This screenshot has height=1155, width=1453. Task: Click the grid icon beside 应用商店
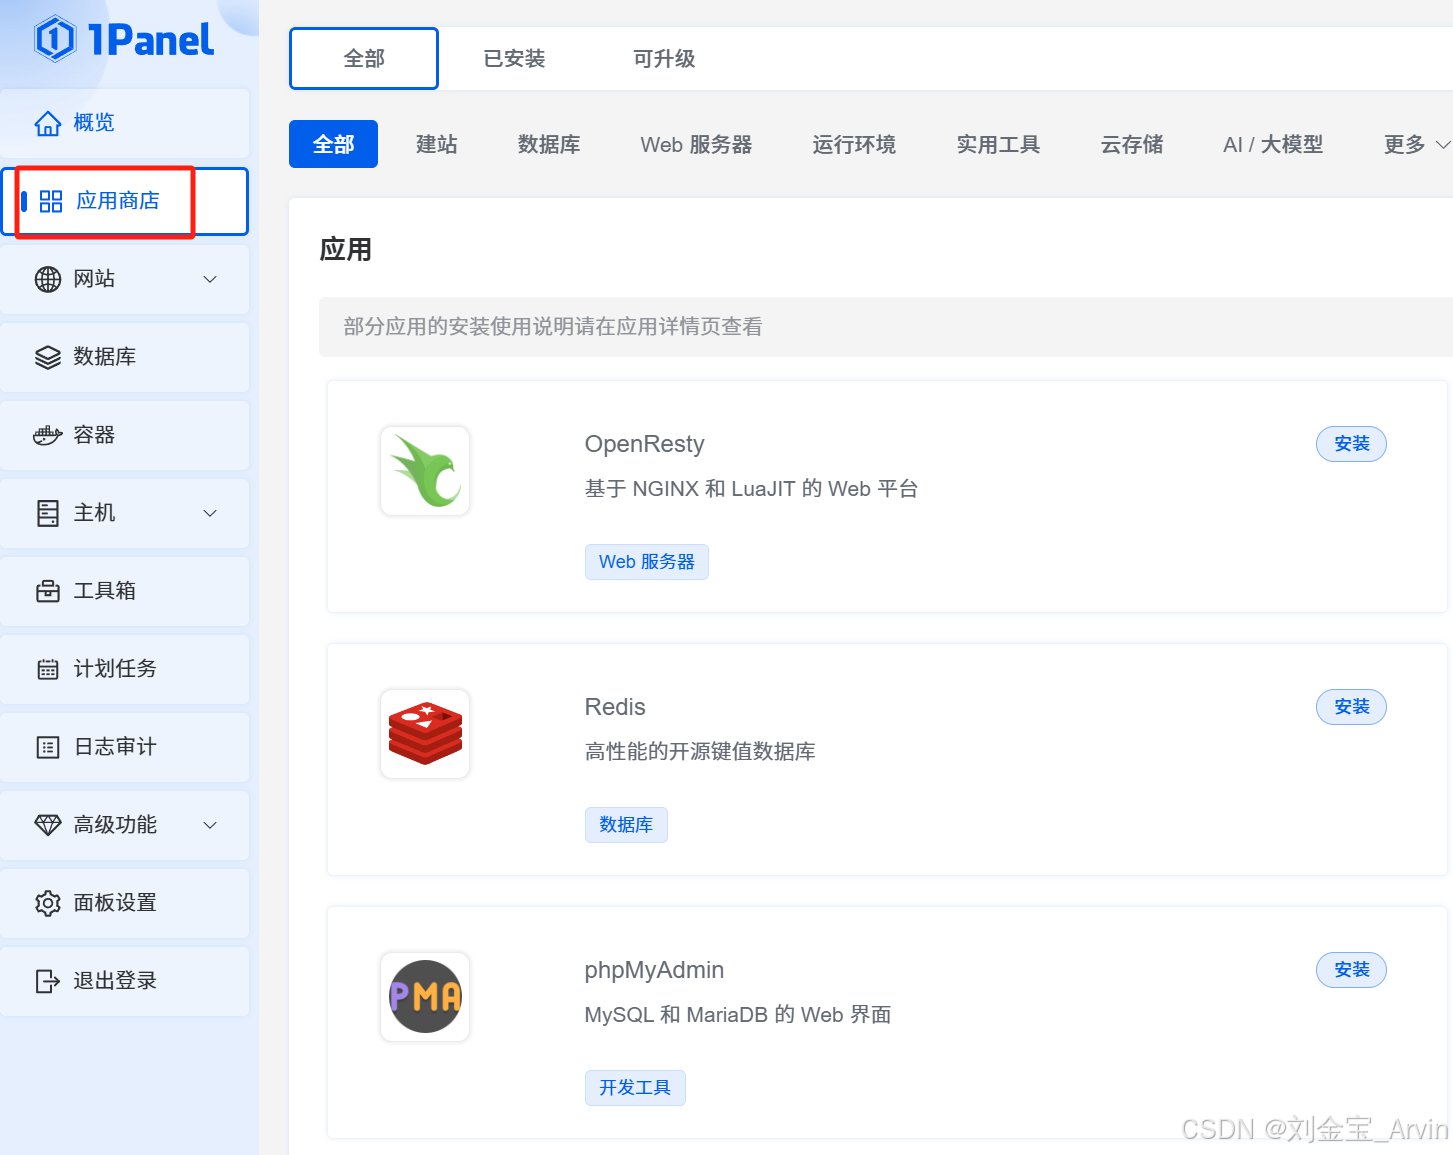click(51, 201)
